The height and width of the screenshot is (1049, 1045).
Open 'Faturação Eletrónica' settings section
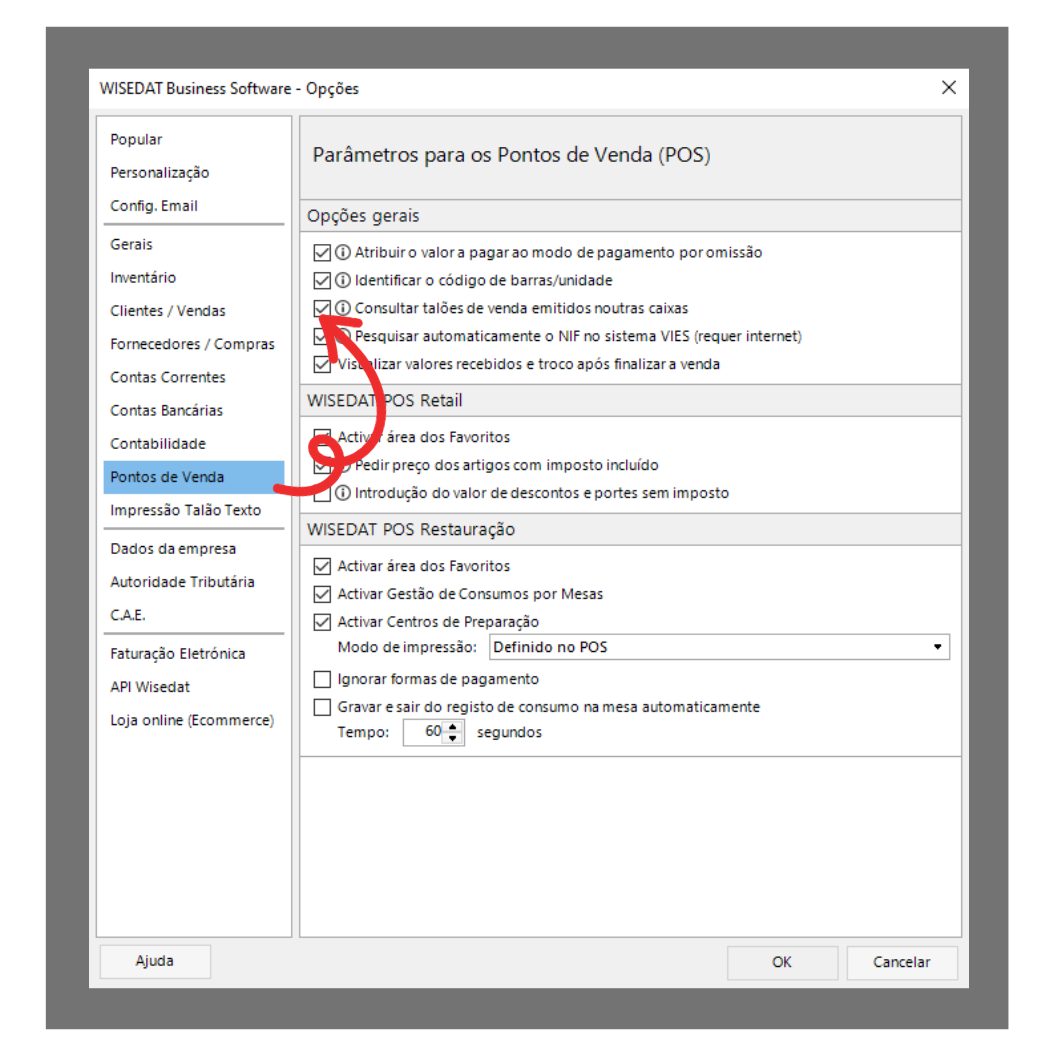[x=178, y=654]
